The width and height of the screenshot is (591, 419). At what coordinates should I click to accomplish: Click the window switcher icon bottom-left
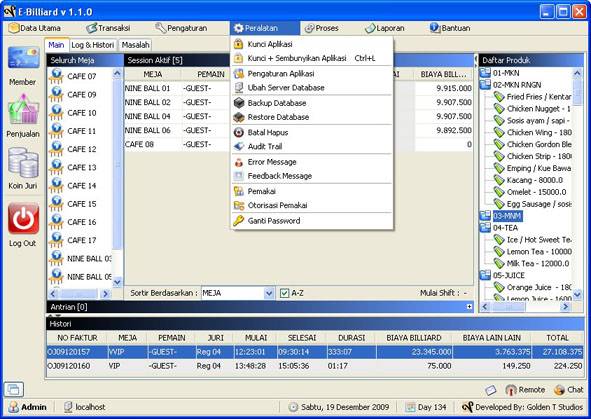click(x=14, y=389)
